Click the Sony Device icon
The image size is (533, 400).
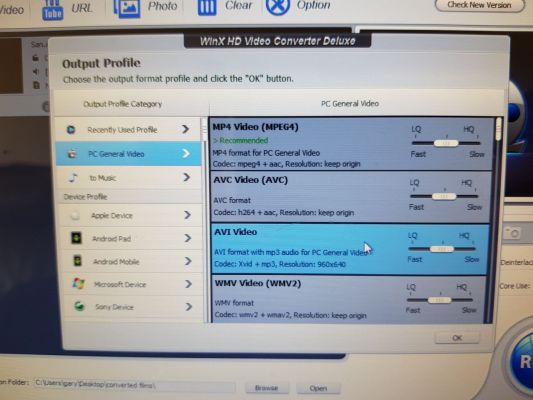(x=80, y=307)
